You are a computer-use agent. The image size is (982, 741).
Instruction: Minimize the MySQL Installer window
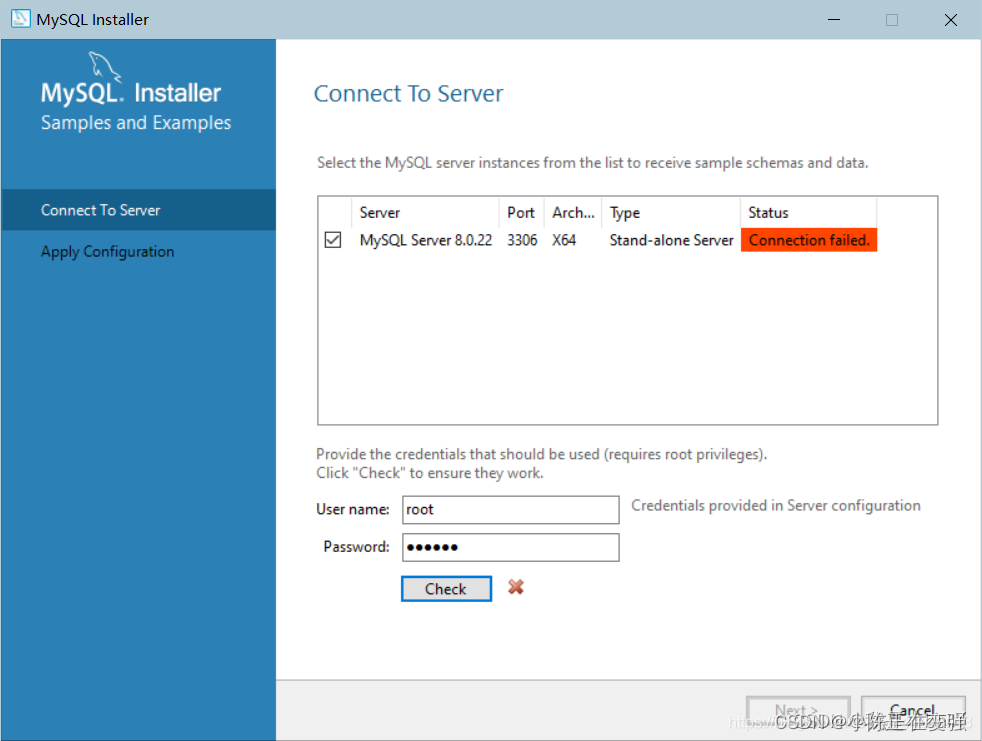click(834, 19)
